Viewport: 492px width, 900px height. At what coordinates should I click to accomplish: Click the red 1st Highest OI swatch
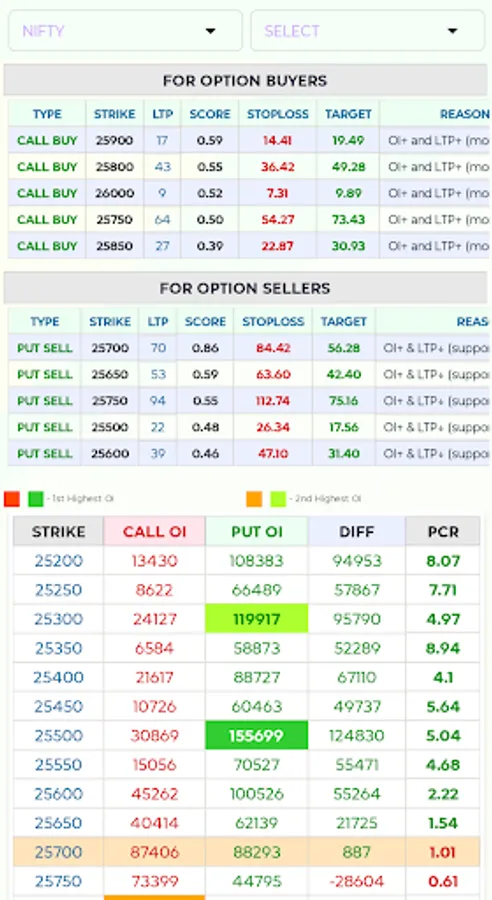12,499
